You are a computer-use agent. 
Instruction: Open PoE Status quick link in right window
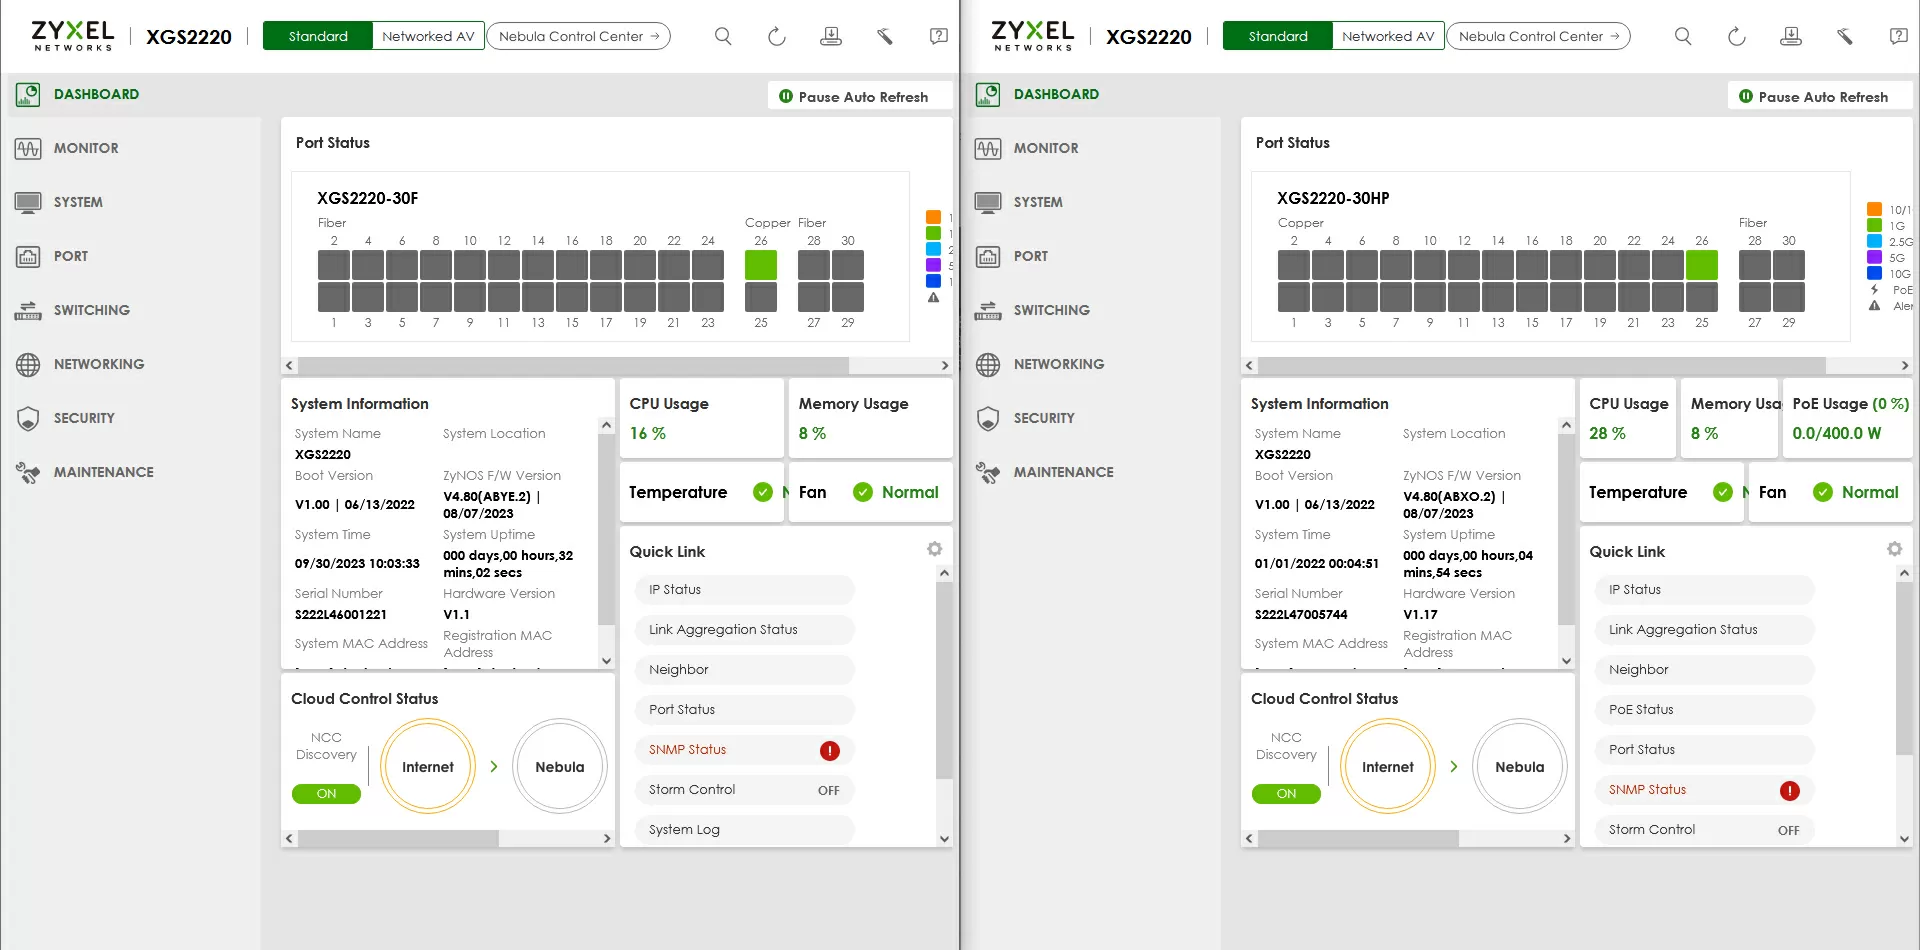tap(1705, 710)
